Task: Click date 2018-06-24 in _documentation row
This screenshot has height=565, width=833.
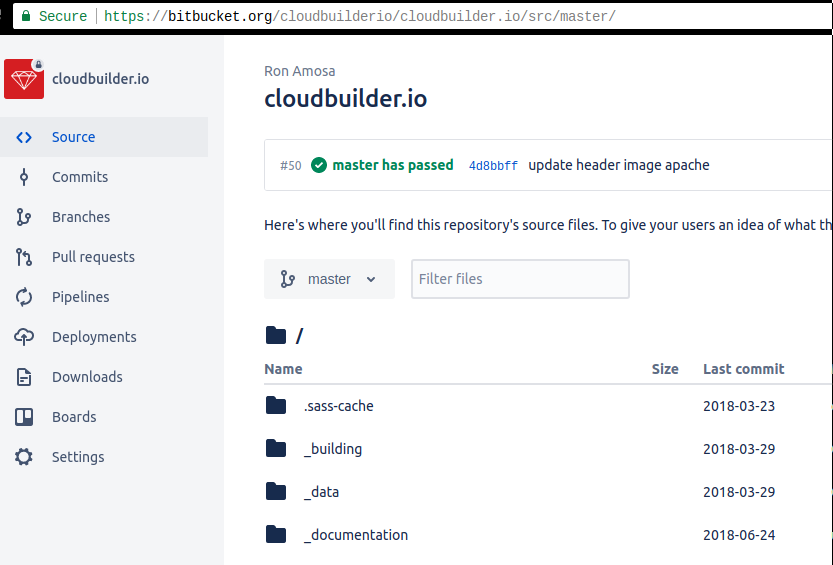Action: [739, 535]
